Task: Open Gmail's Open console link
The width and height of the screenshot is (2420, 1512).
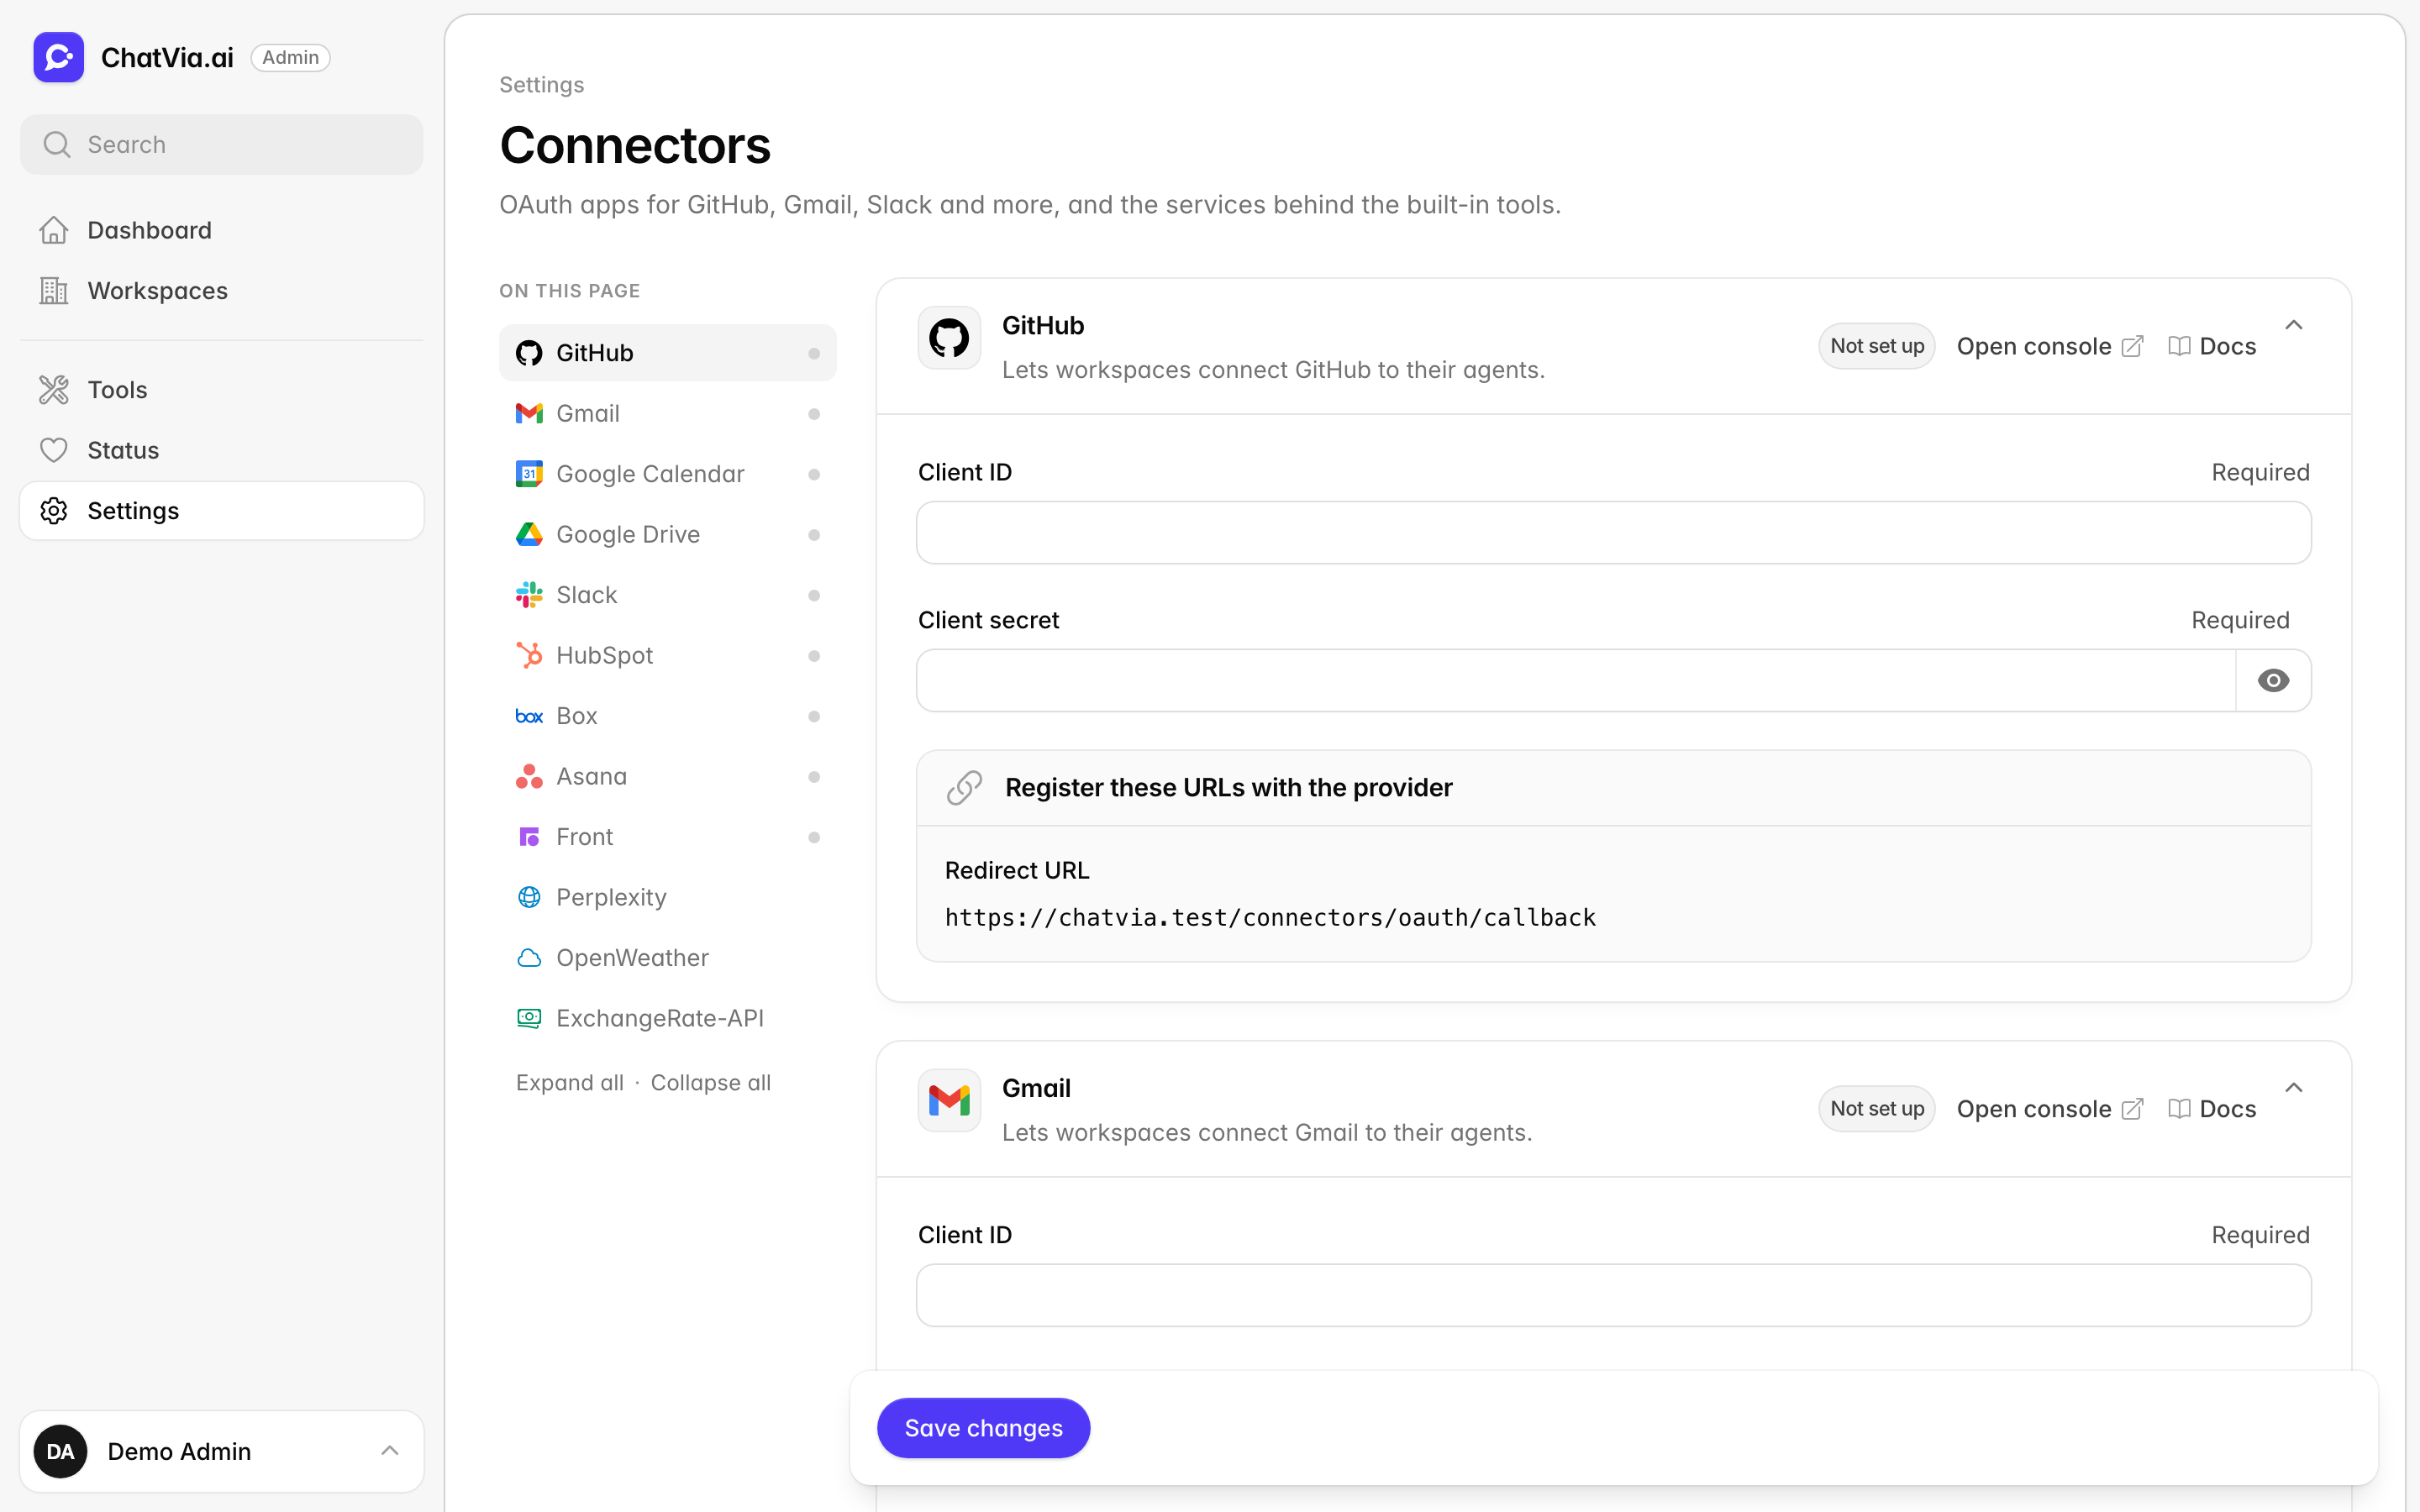Action: tap(2050, 1109)
